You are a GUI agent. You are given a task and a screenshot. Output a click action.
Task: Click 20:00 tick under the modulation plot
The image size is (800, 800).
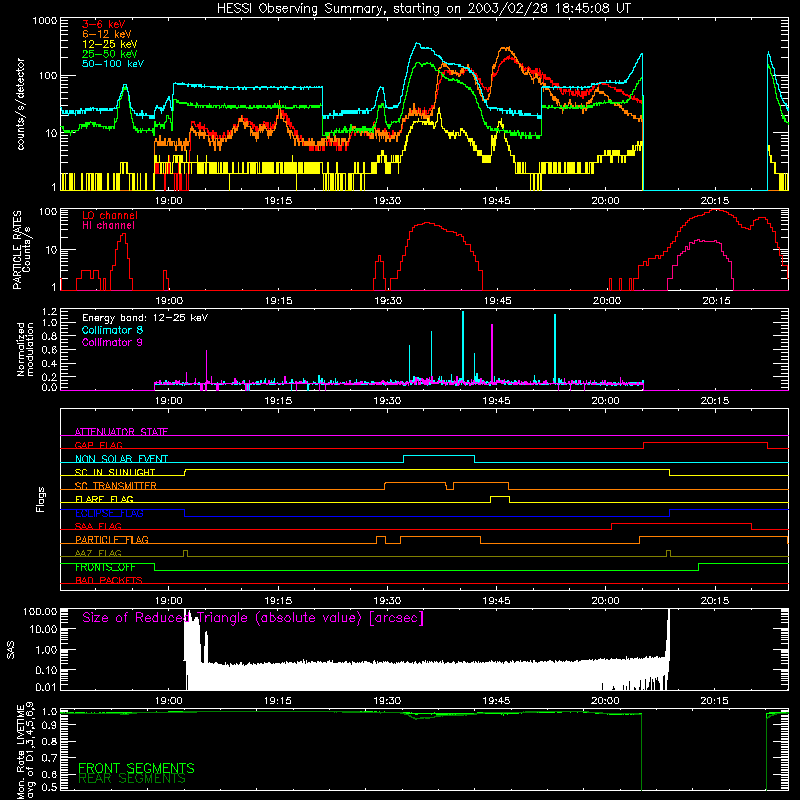[x=606, y=401]
